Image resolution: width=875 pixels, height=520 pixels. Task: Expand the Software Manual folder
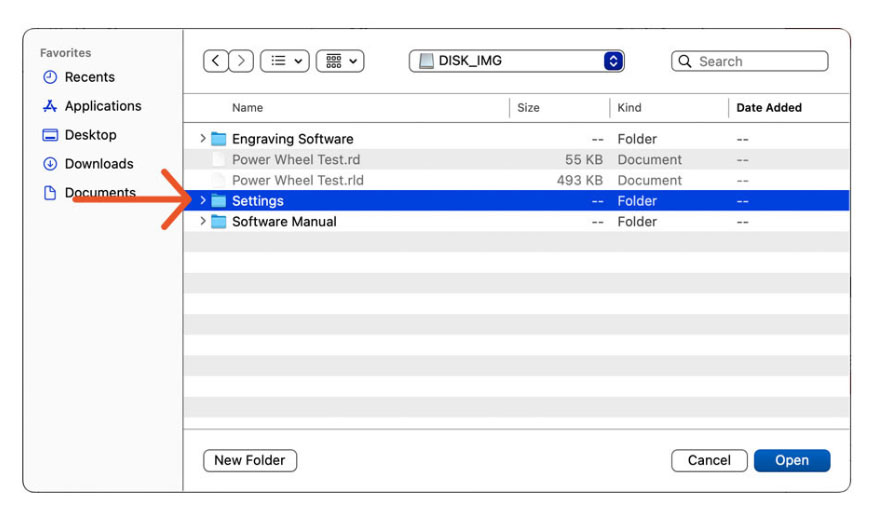pos(203,222)
